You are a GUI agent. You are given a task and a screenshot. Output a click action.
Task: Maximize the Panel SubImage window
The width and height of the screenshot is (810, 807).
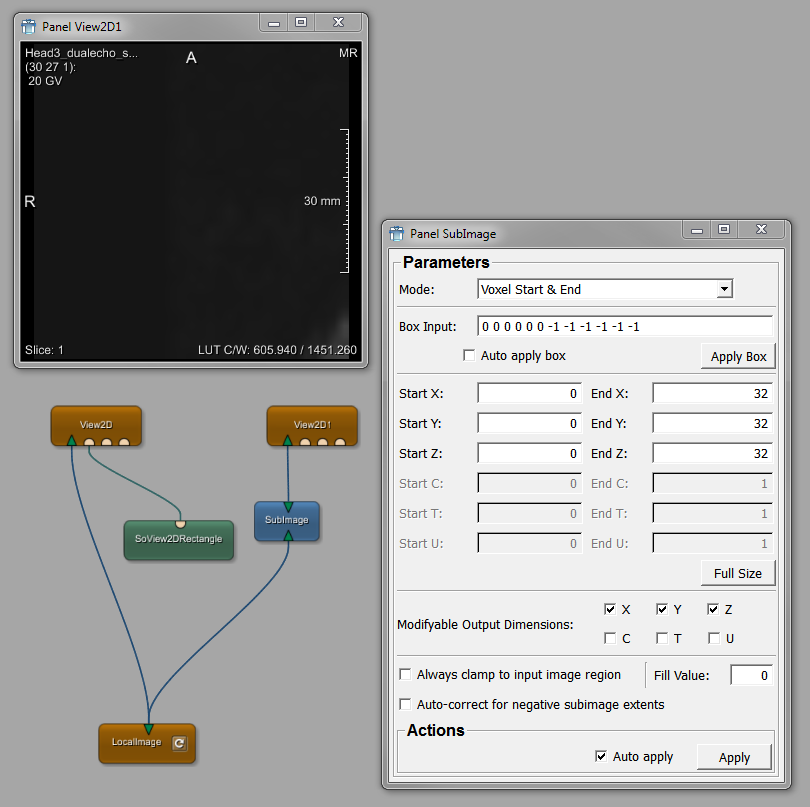pos(724,230)
